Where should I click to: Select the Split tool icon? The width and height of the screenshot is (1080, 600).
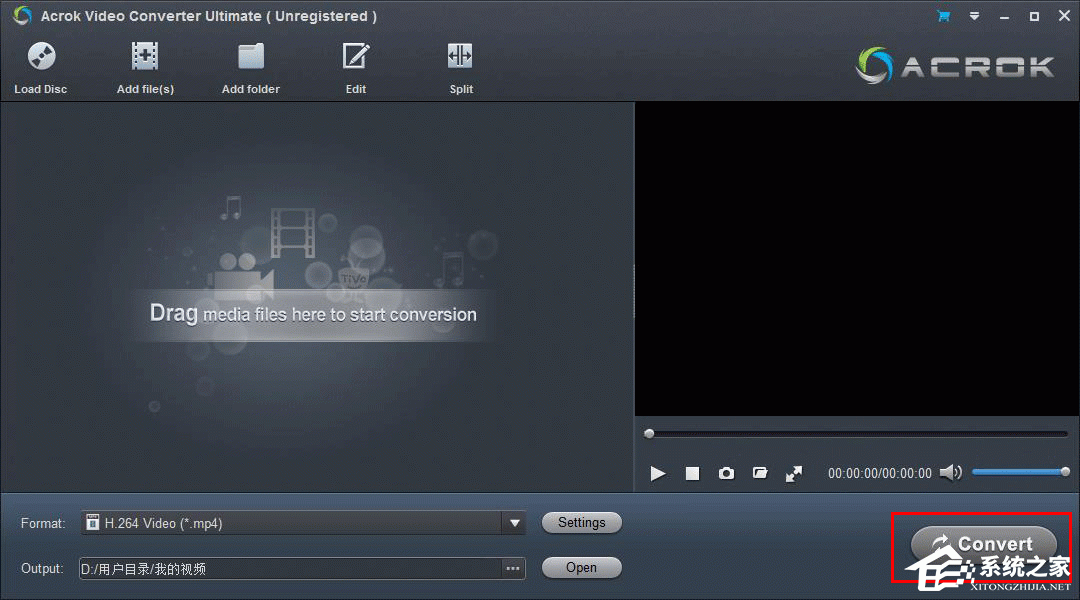point(460,57)
